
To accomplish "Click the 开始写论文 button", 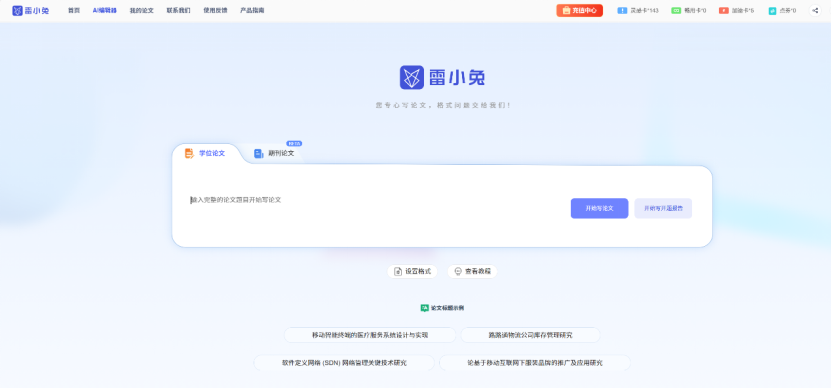I will pos(599,208).
